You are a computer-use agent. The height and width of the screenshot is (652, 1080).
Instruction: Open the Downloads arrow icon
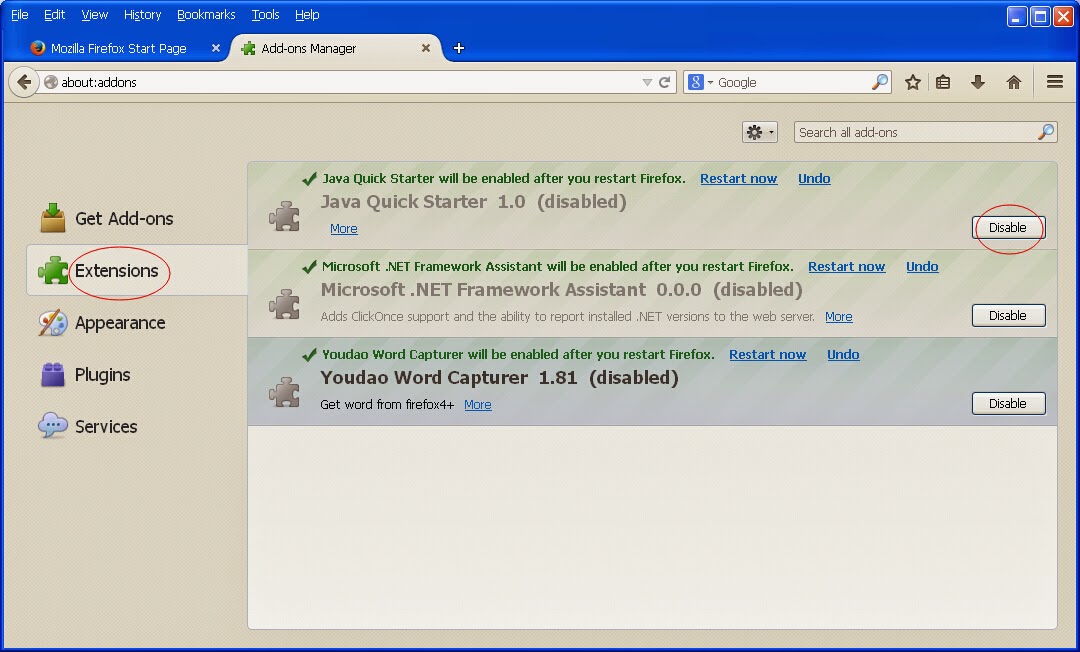(977, 83)
